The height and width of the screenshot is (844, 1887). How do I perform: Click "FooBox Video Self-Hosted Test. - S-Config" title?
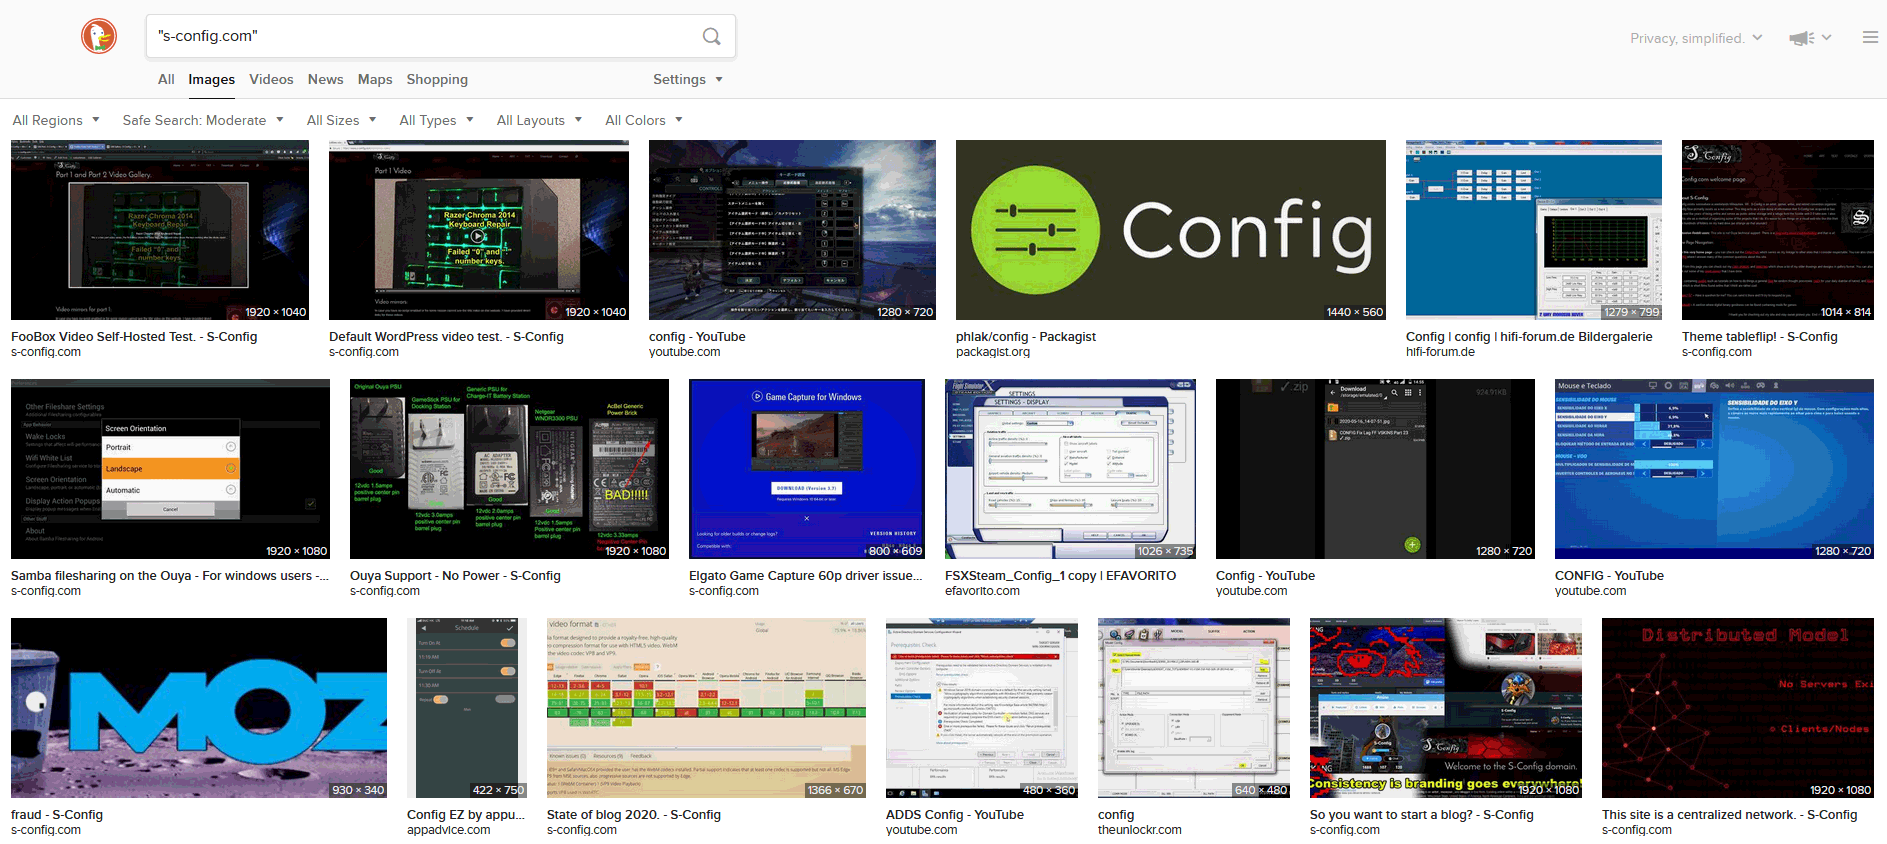[134, 337]
